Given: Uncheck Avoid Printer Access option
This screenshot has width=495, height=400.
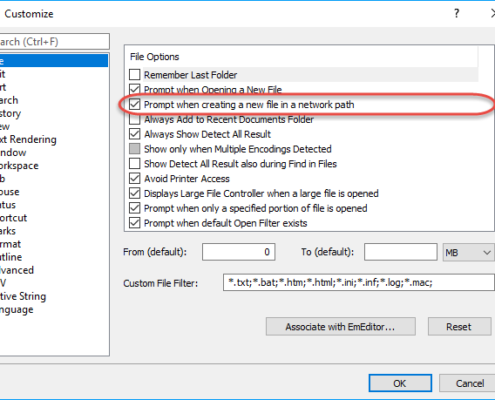Looking at the screenshot, I should [x=135, y=178].
